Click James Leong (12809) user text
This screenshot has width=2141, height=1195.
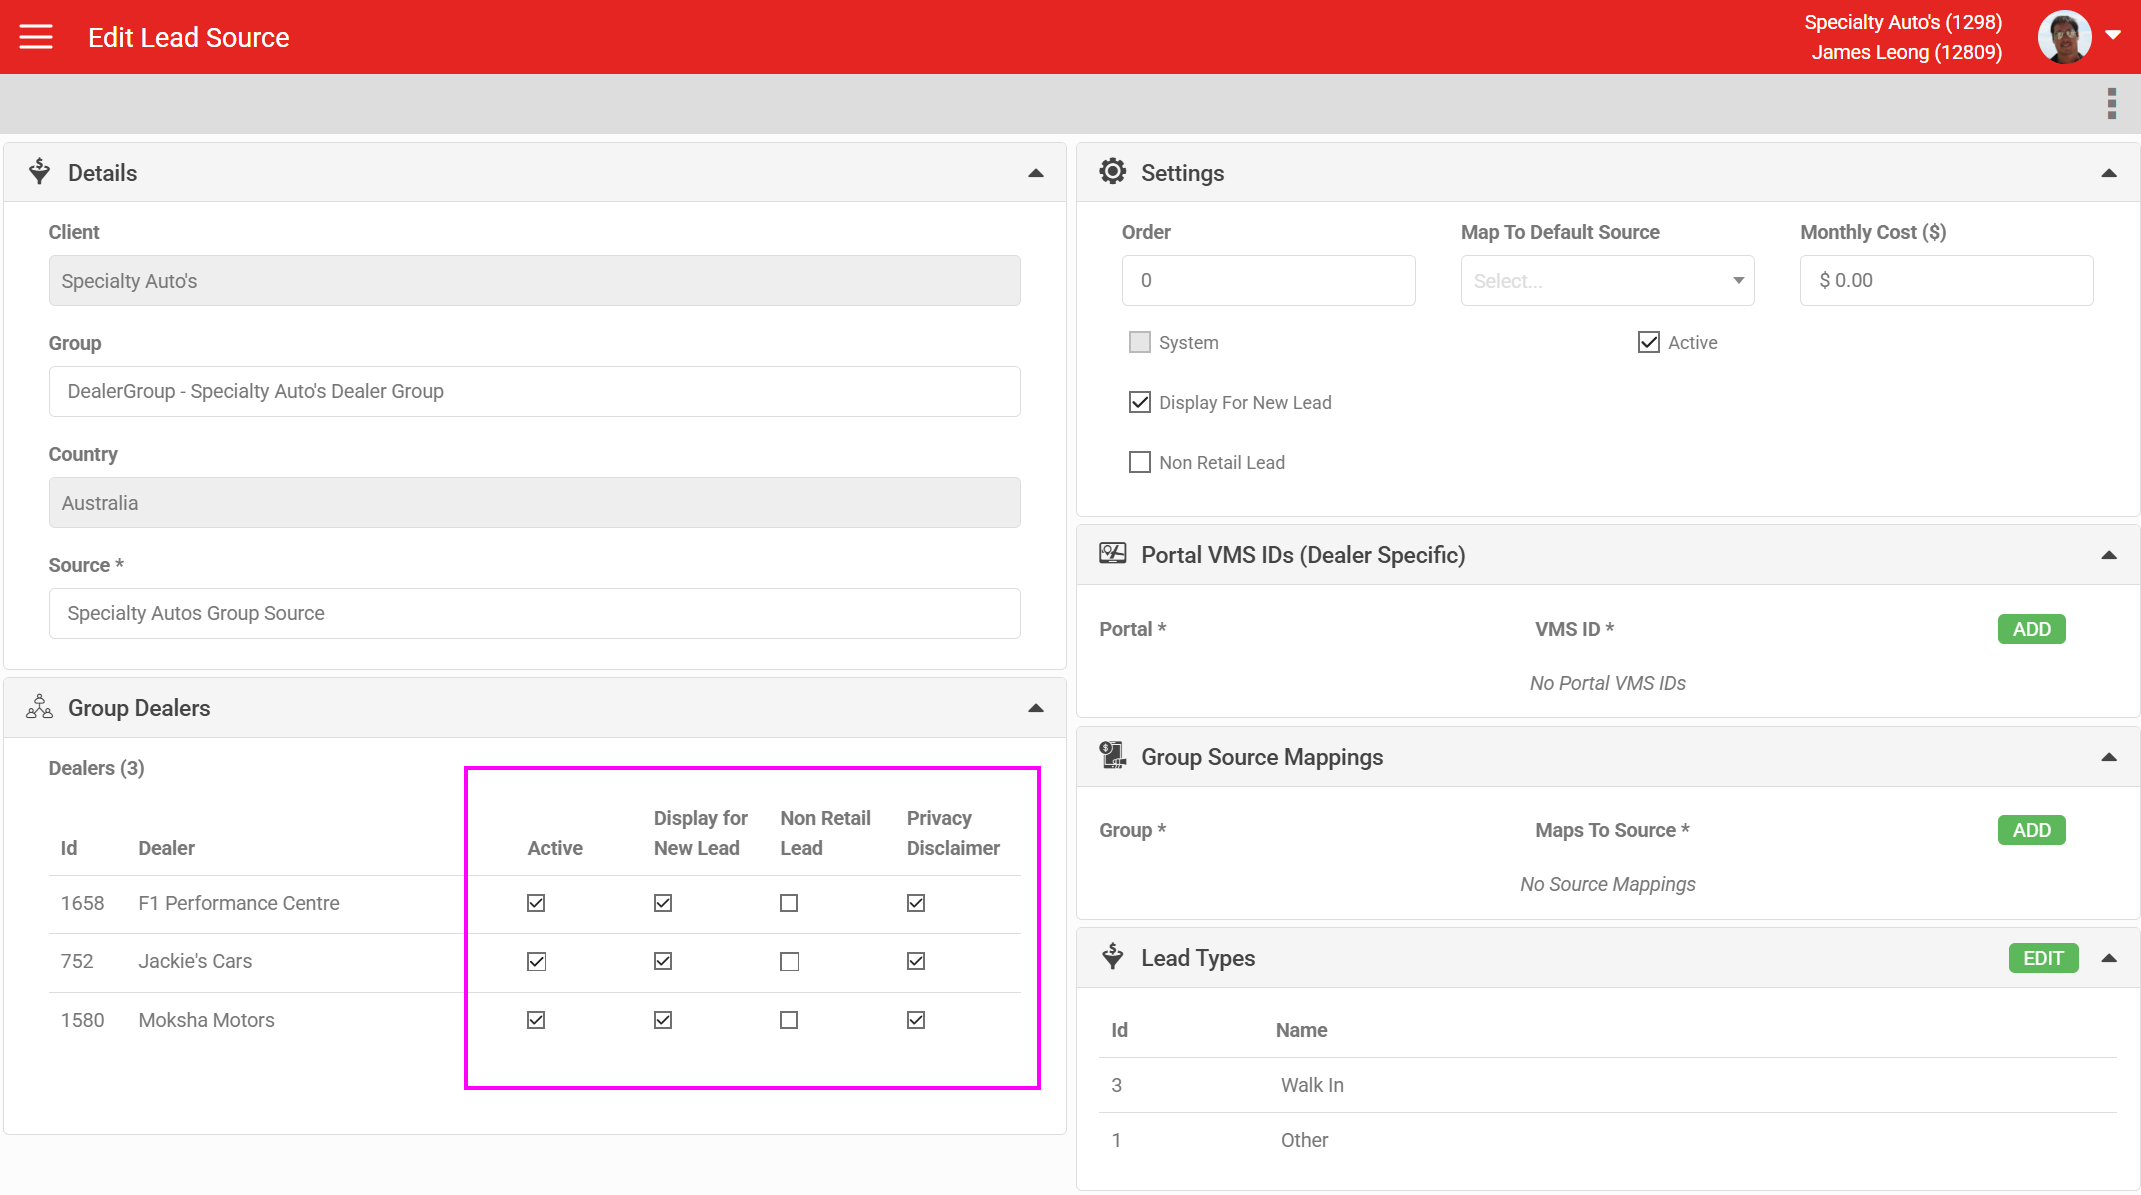click(x=1906, y=52)
